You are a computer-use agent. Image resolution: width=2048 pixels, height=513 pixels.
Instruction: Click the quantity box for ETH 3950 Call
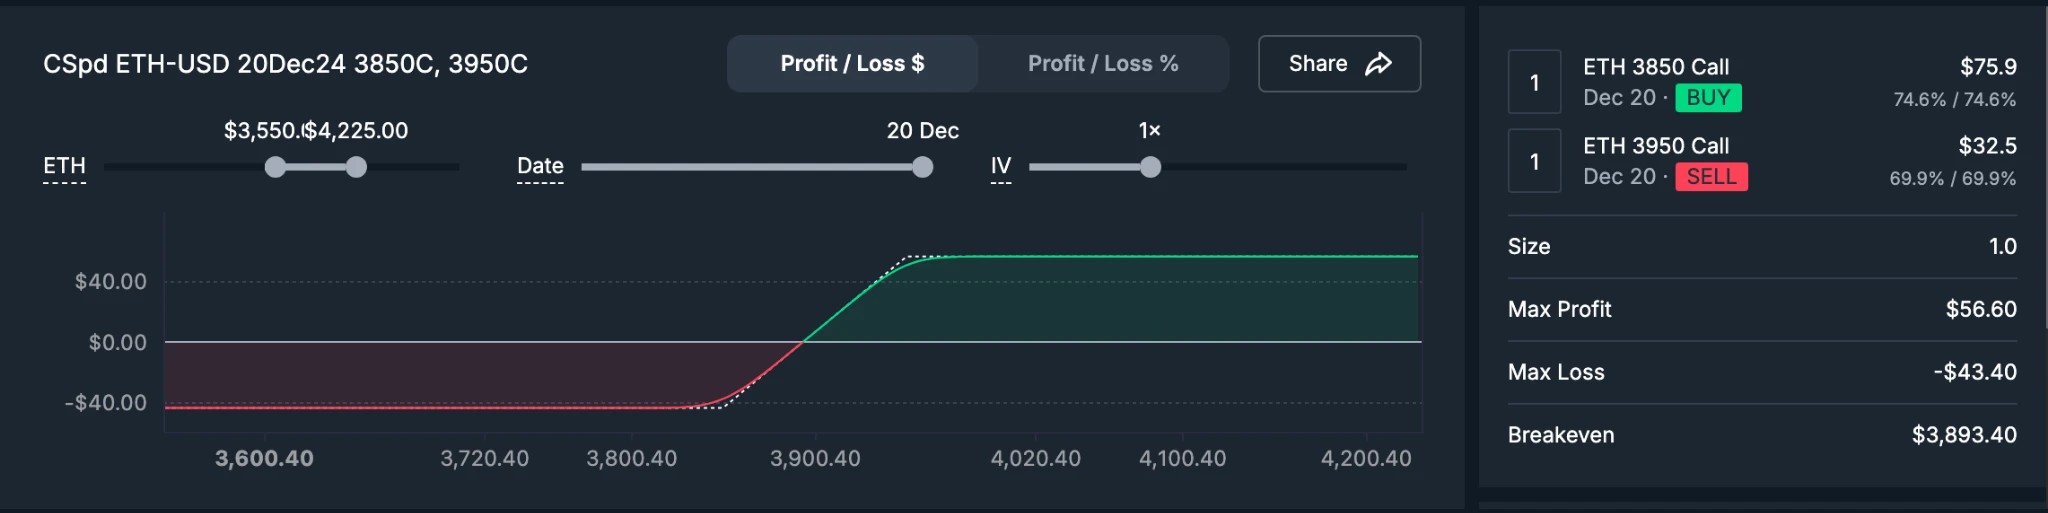[1534, 161]
